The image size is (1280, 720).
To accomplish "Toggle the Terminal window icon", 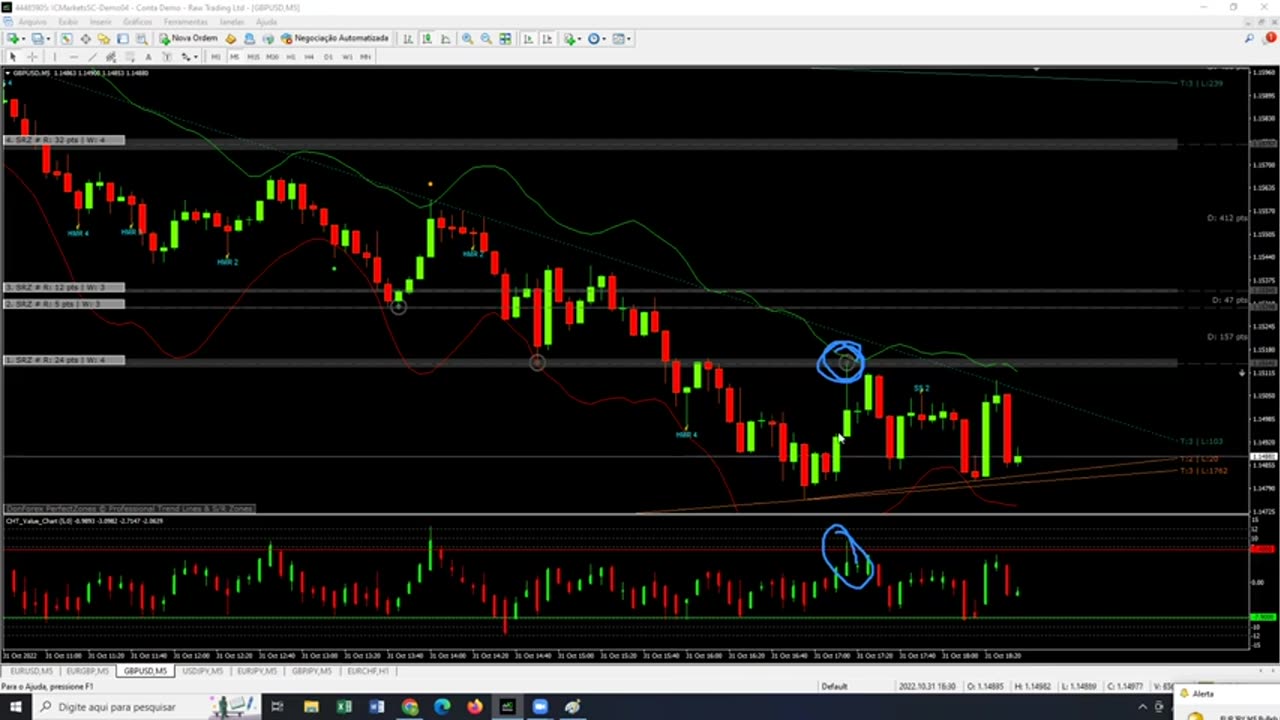I will tap(123, 38).
